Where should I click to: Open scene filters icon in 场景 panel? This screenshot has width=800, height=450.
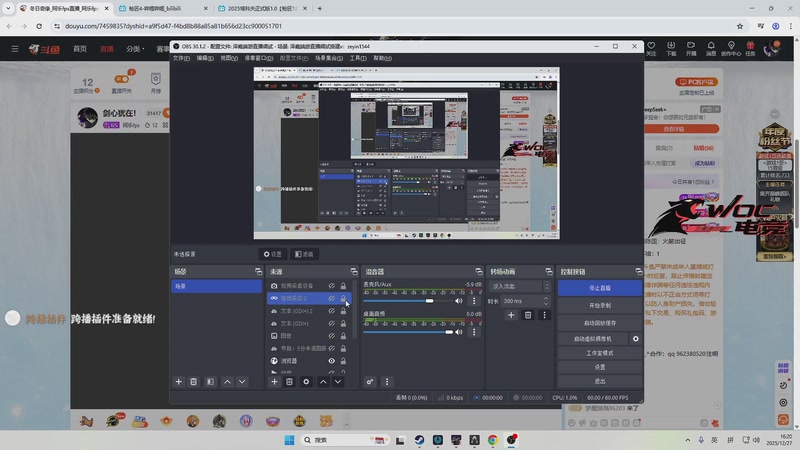[x=210, y=382]
